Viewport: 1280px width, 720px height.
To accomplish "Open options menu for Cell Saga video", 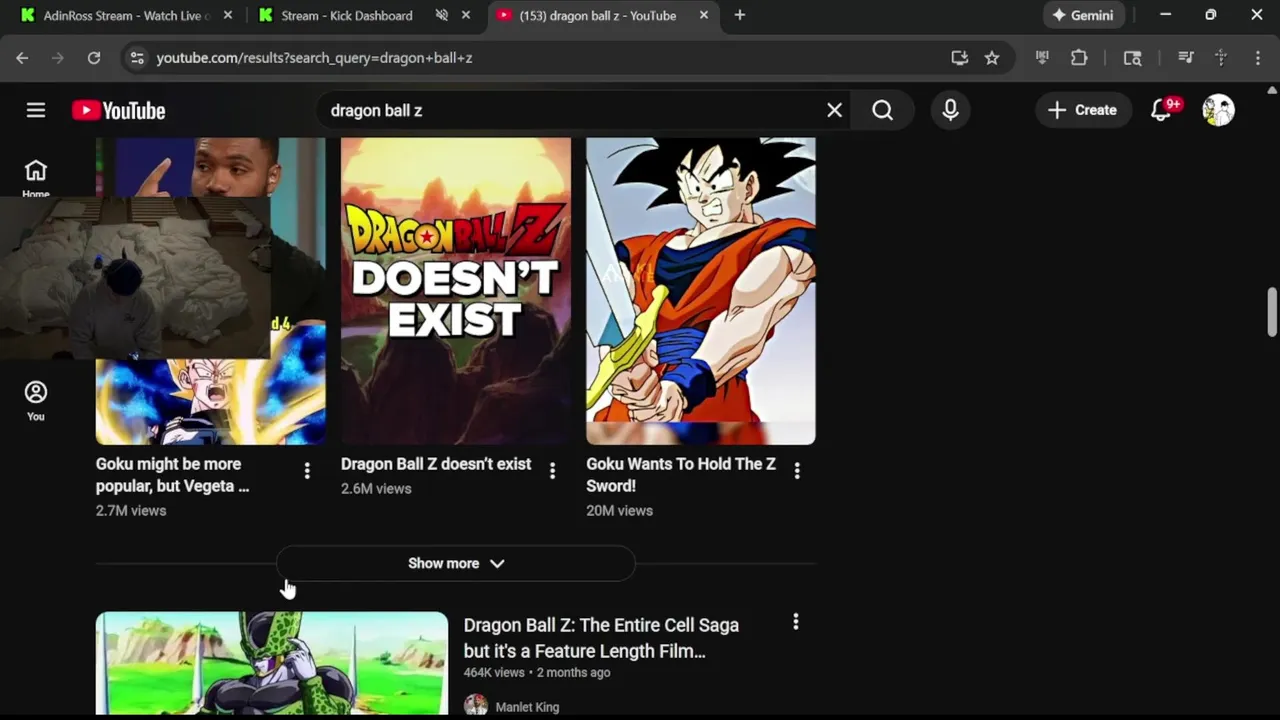I will 796,622.
